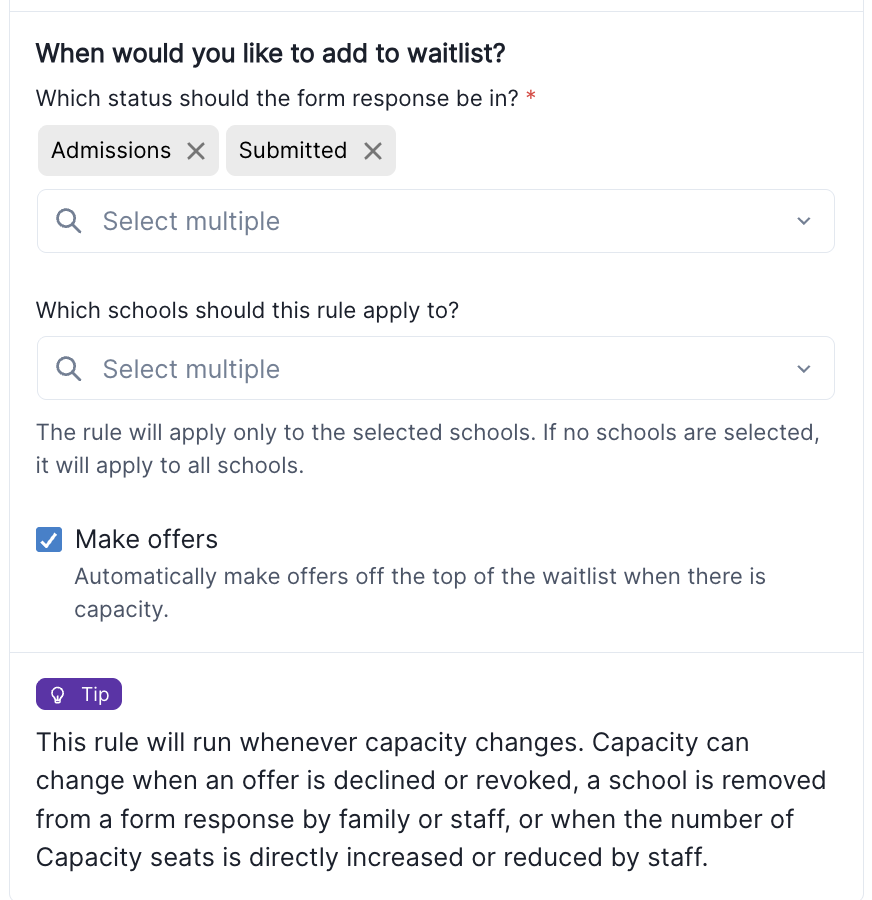
Task: Click the Submitted chip label
Action: click(x=293, y=150)
